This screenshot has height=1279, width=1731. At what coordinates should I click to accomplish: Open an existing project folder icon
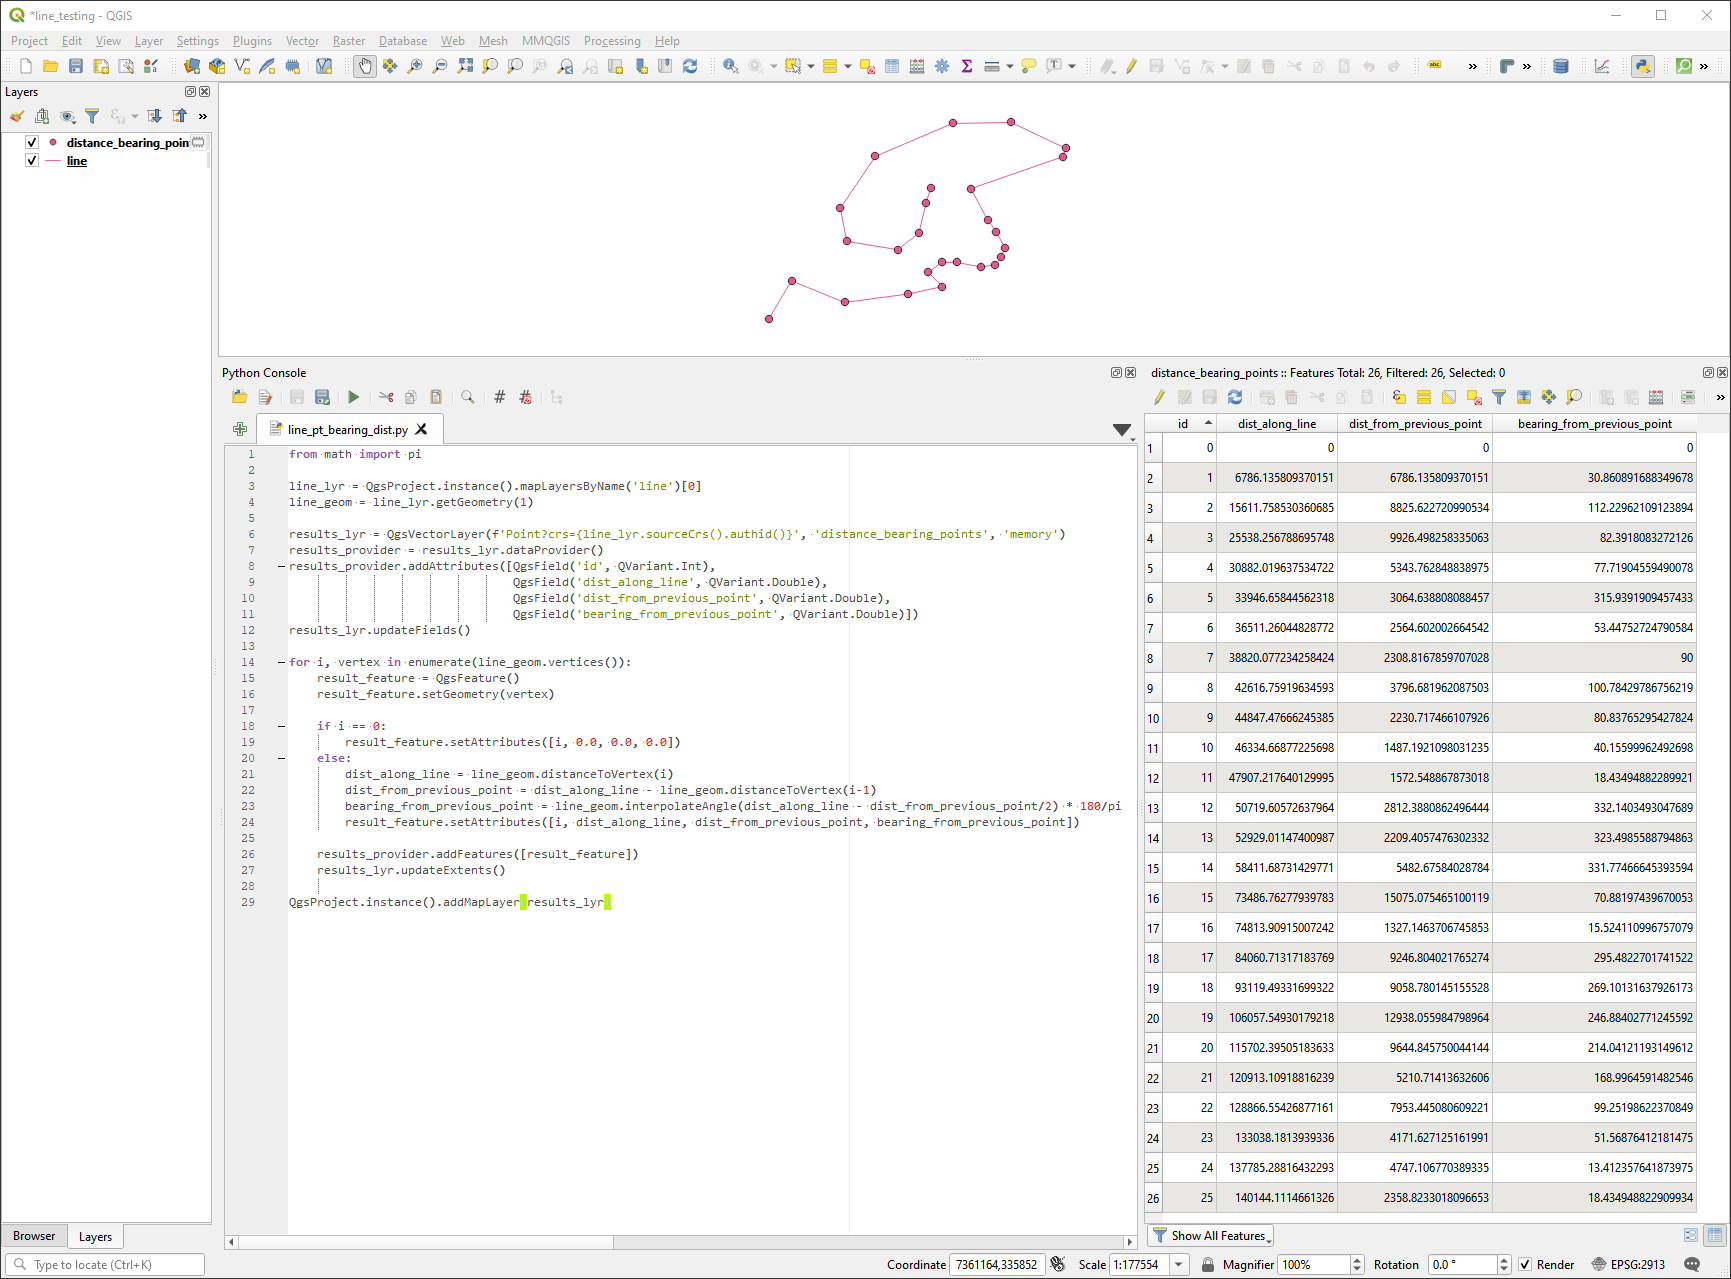click(50, 66)
